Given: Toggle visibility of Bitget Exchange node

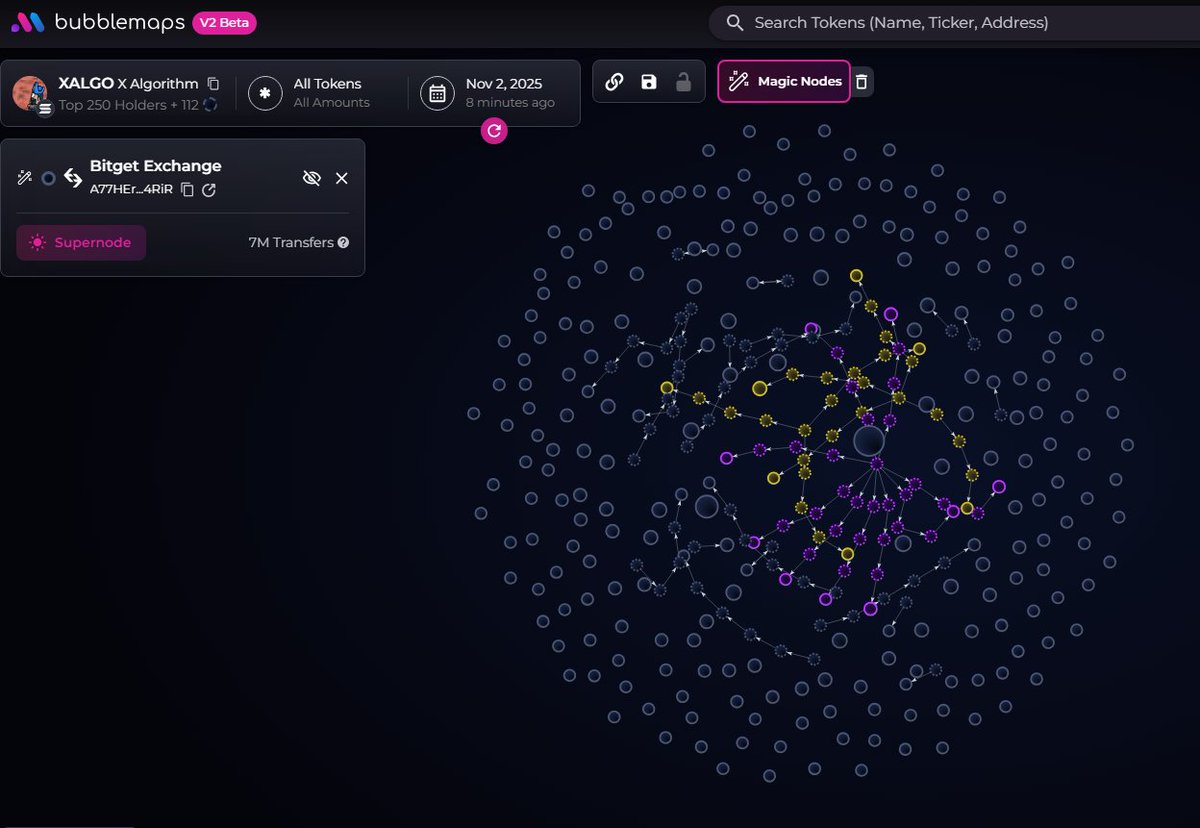Looking at the screenshot, I should click(311, 178).
